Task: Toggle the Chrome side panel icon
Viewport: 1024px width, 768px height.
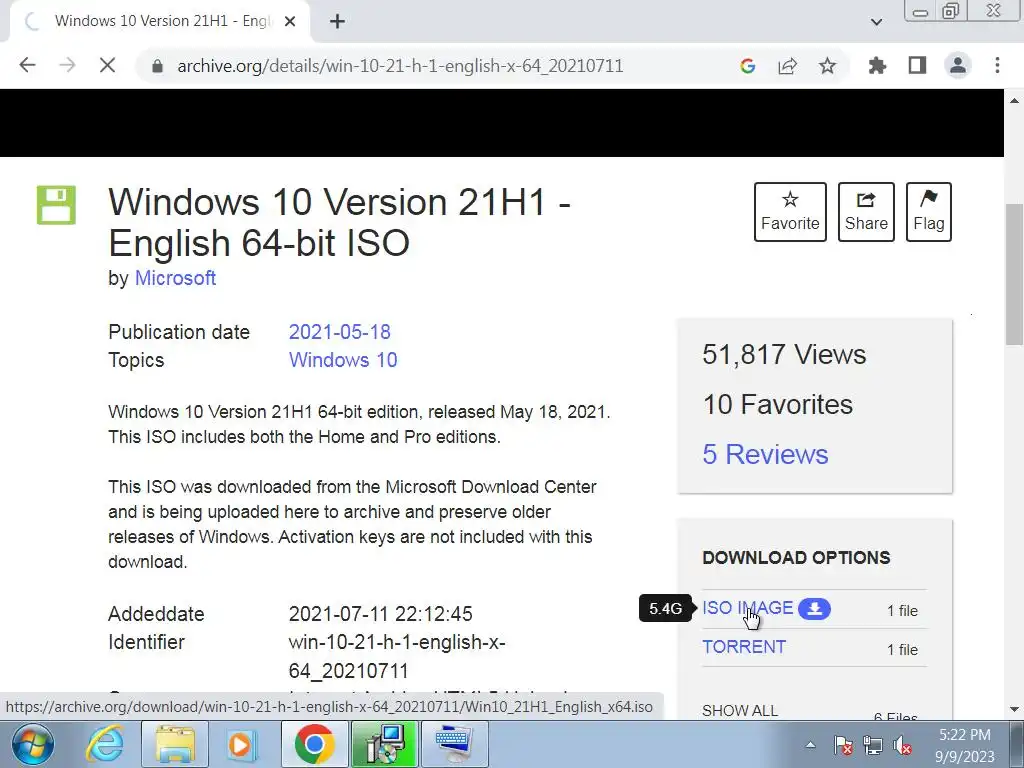Action: 918,65
